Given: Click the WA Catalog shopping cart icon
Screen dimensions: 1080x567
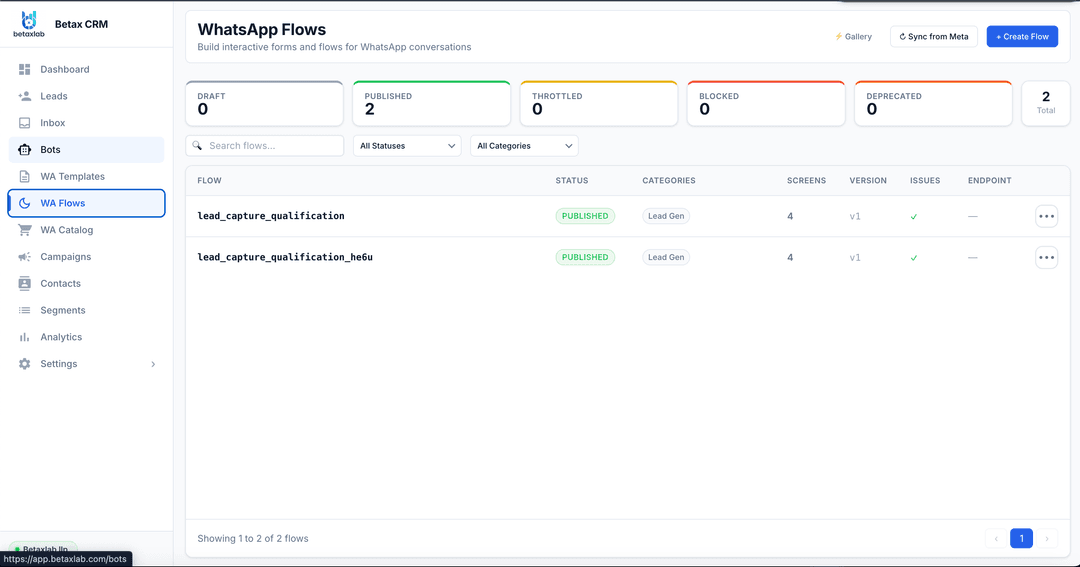Looking at the screenshot, I should click(25, 230).
